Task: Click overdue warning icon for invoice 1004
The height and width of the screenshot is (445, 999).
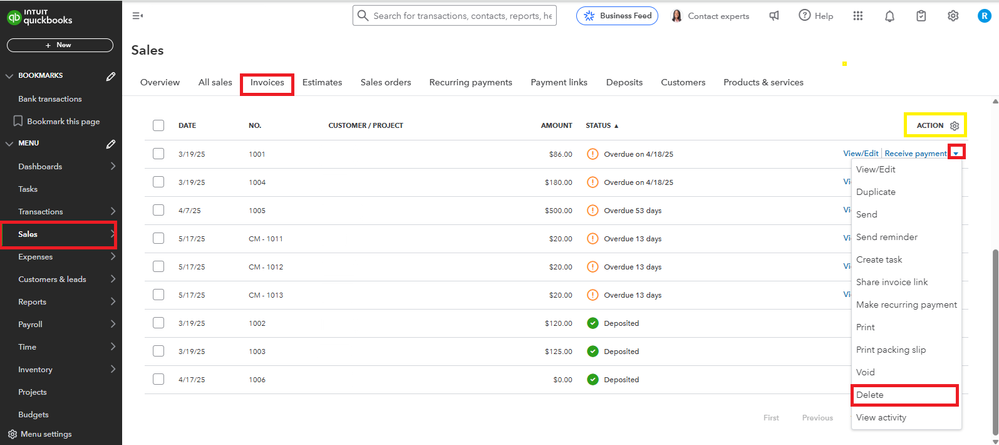Action: 593,182
